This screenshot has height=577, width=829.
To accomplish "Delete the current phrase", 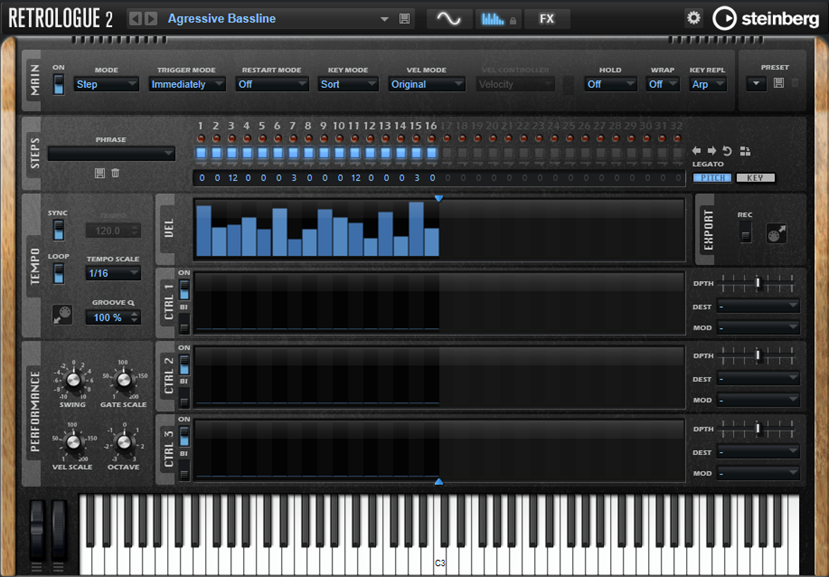I will click(x=115, y=173).
